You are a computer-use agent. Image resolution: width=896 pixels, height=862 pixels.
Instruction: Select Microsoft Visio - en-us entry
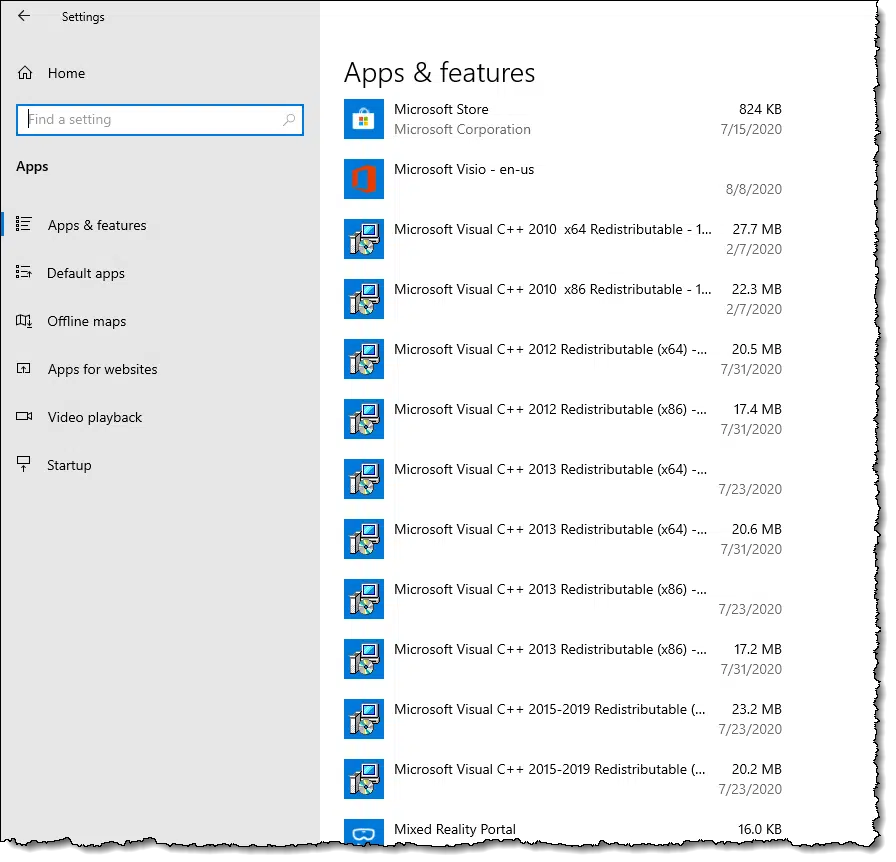tap(563, 179)
